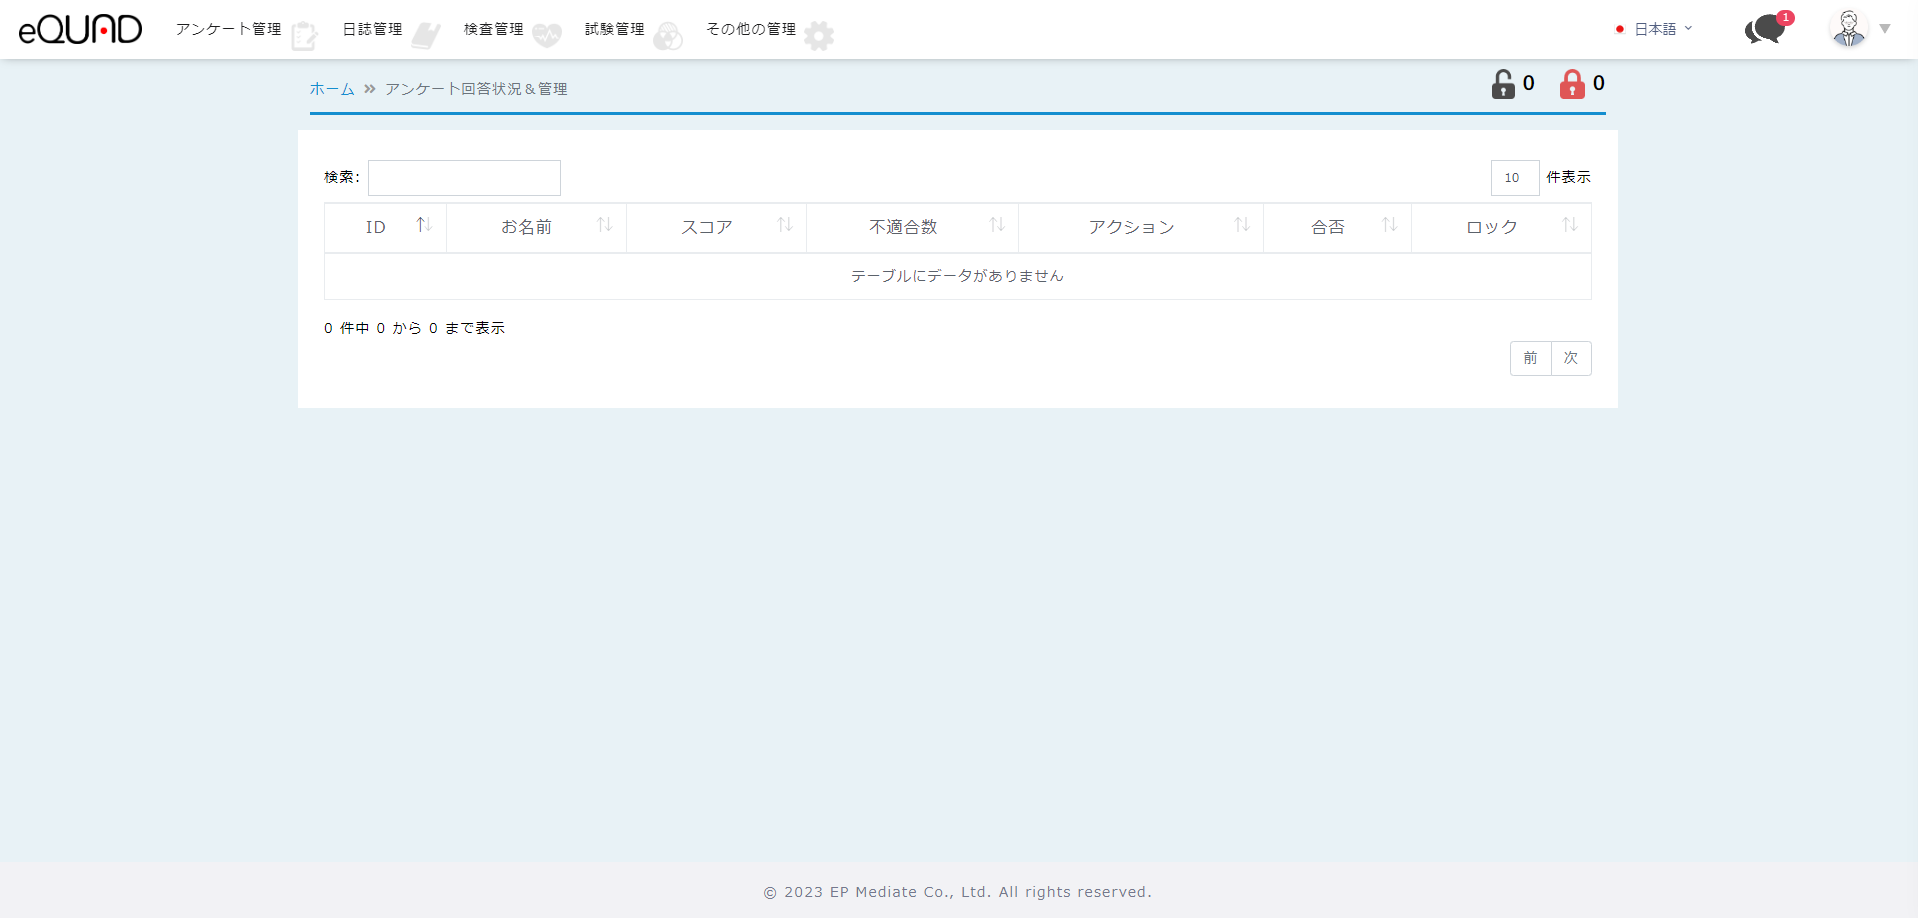Click the black unlocked padlock icon
The width and height of the screenshot is (1918, 918).
(1502, 84)
